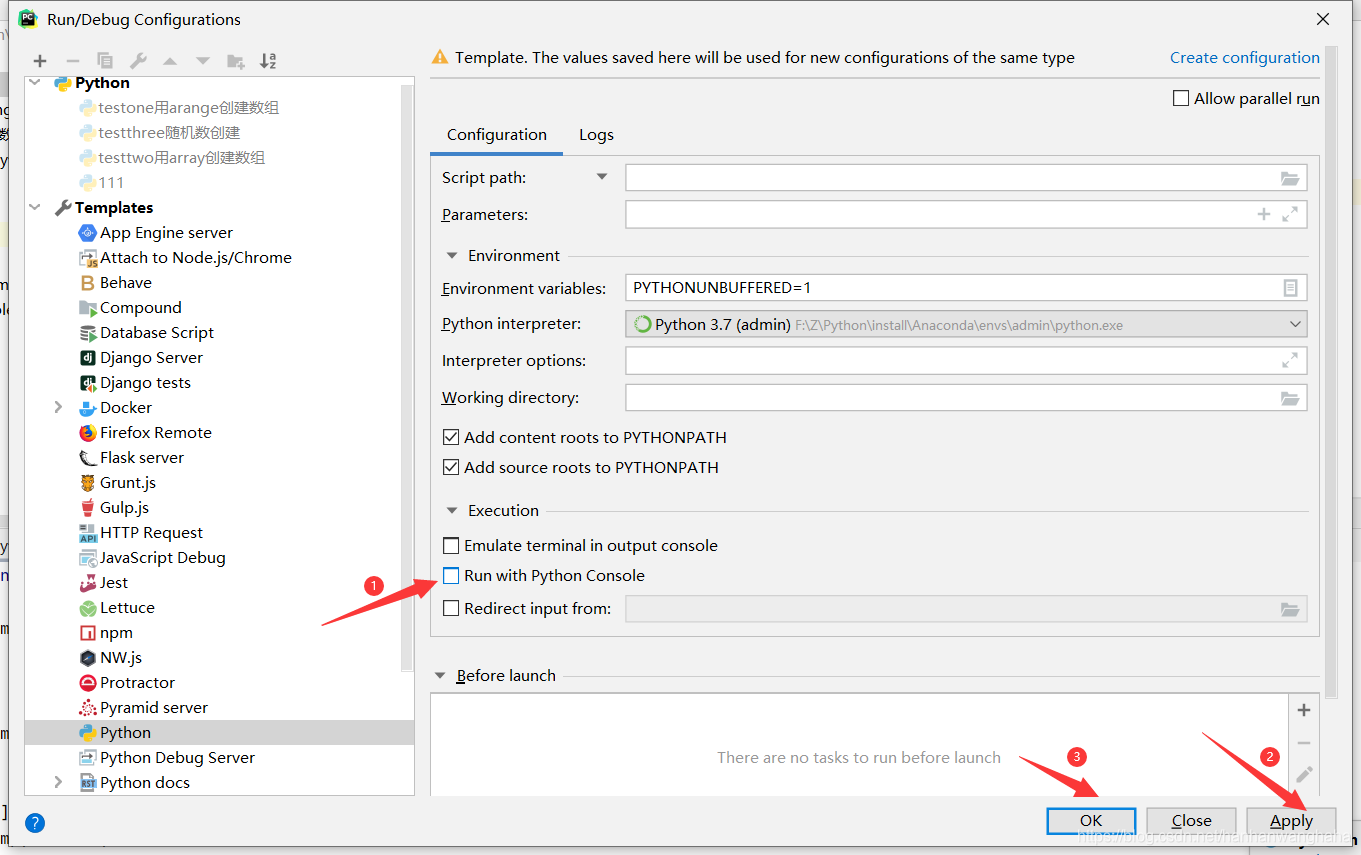
Task: Click the Remove Configuration minus icon
Action: (72, 61)
